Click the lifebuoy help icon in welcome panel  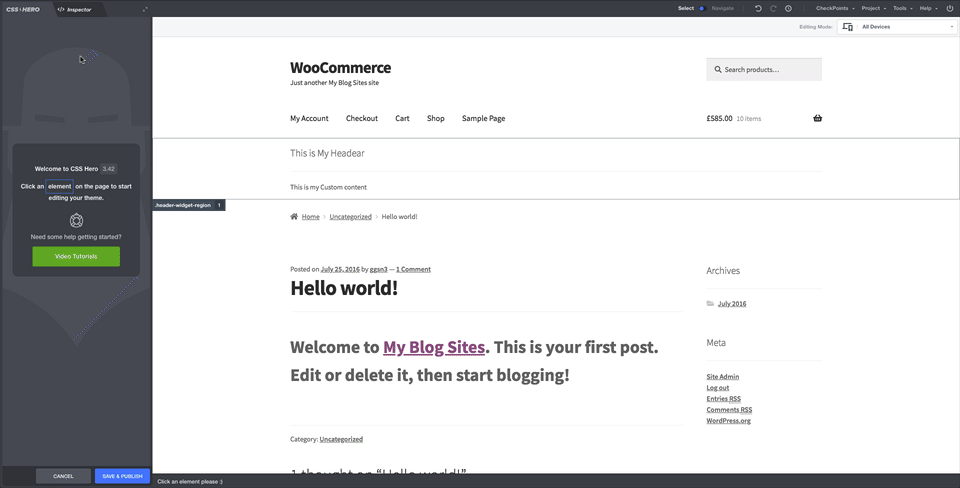[x=76, y=220]
